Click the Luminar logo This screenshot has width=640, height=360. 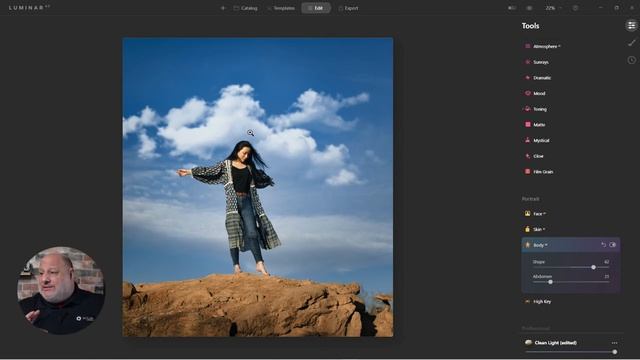29,7
